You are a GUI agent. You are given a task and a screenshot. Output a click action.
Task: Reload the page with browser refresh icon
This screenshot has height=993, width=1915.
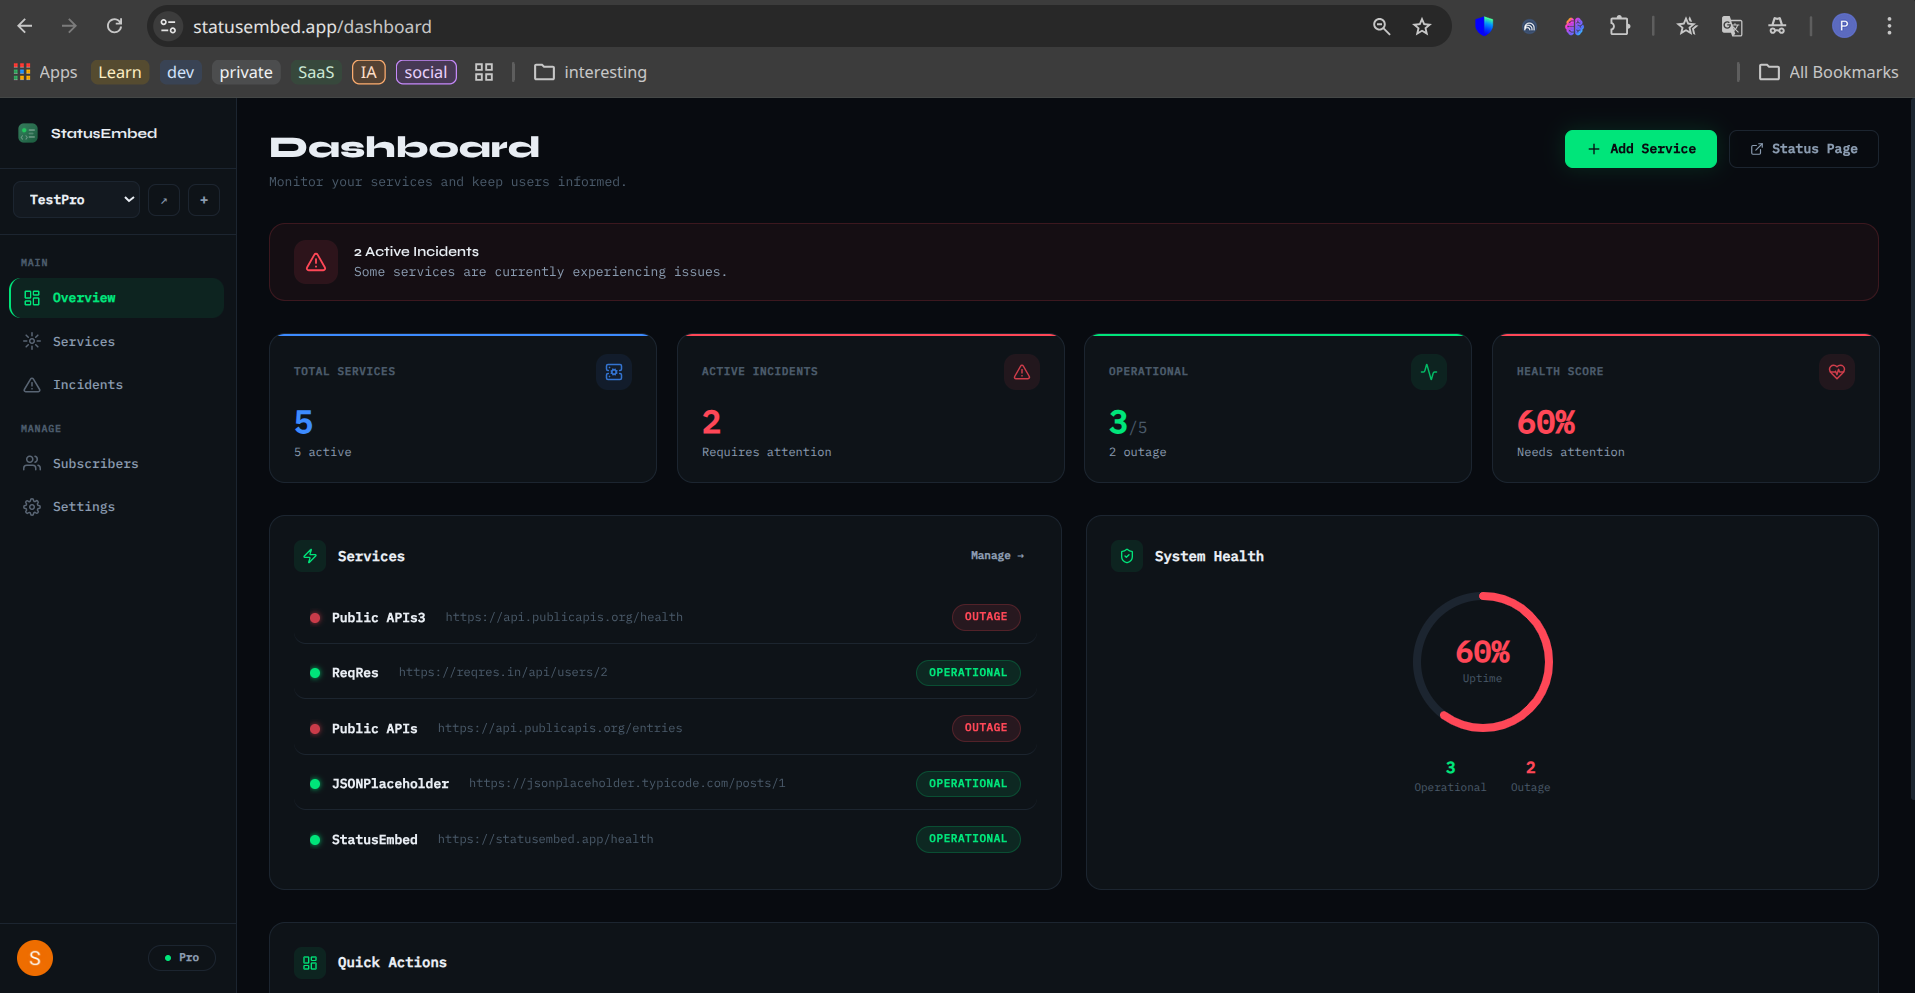[115, 26]
